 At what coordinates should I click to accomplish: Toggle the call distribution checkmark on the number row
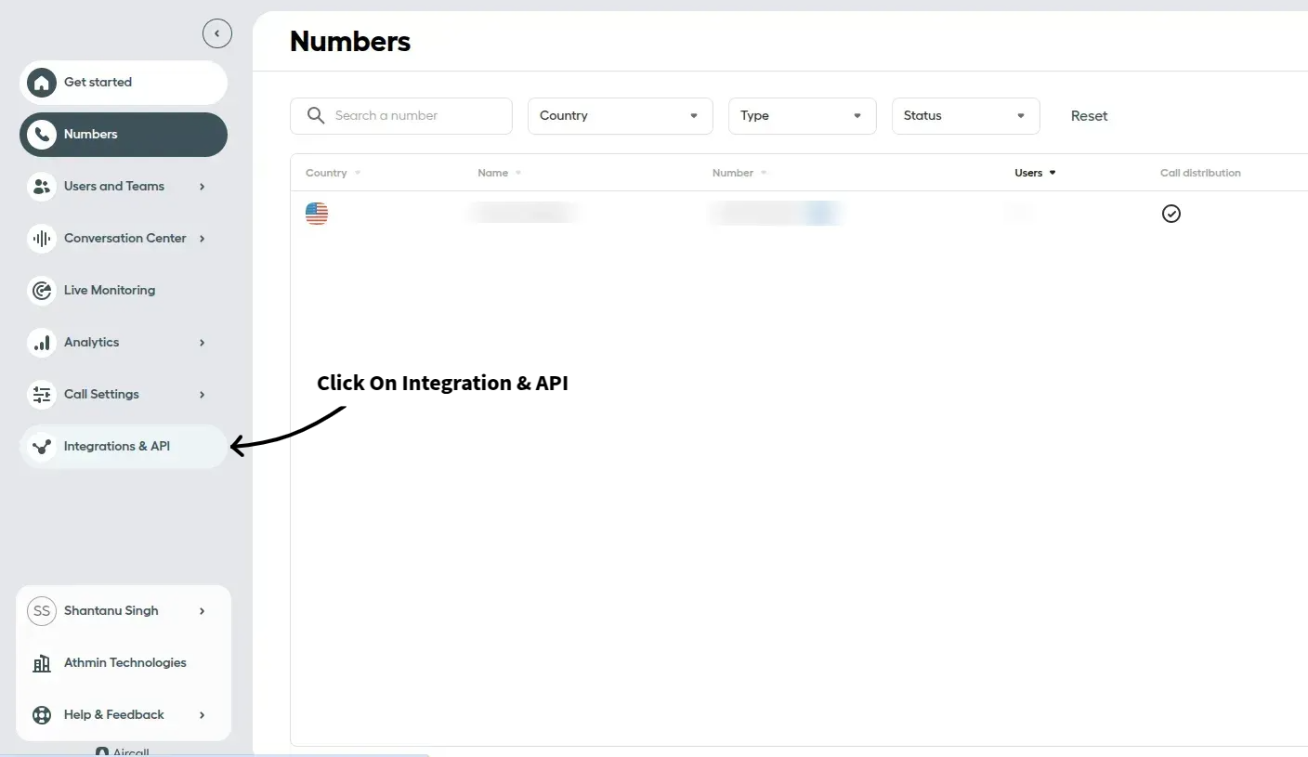(1170, 213)
